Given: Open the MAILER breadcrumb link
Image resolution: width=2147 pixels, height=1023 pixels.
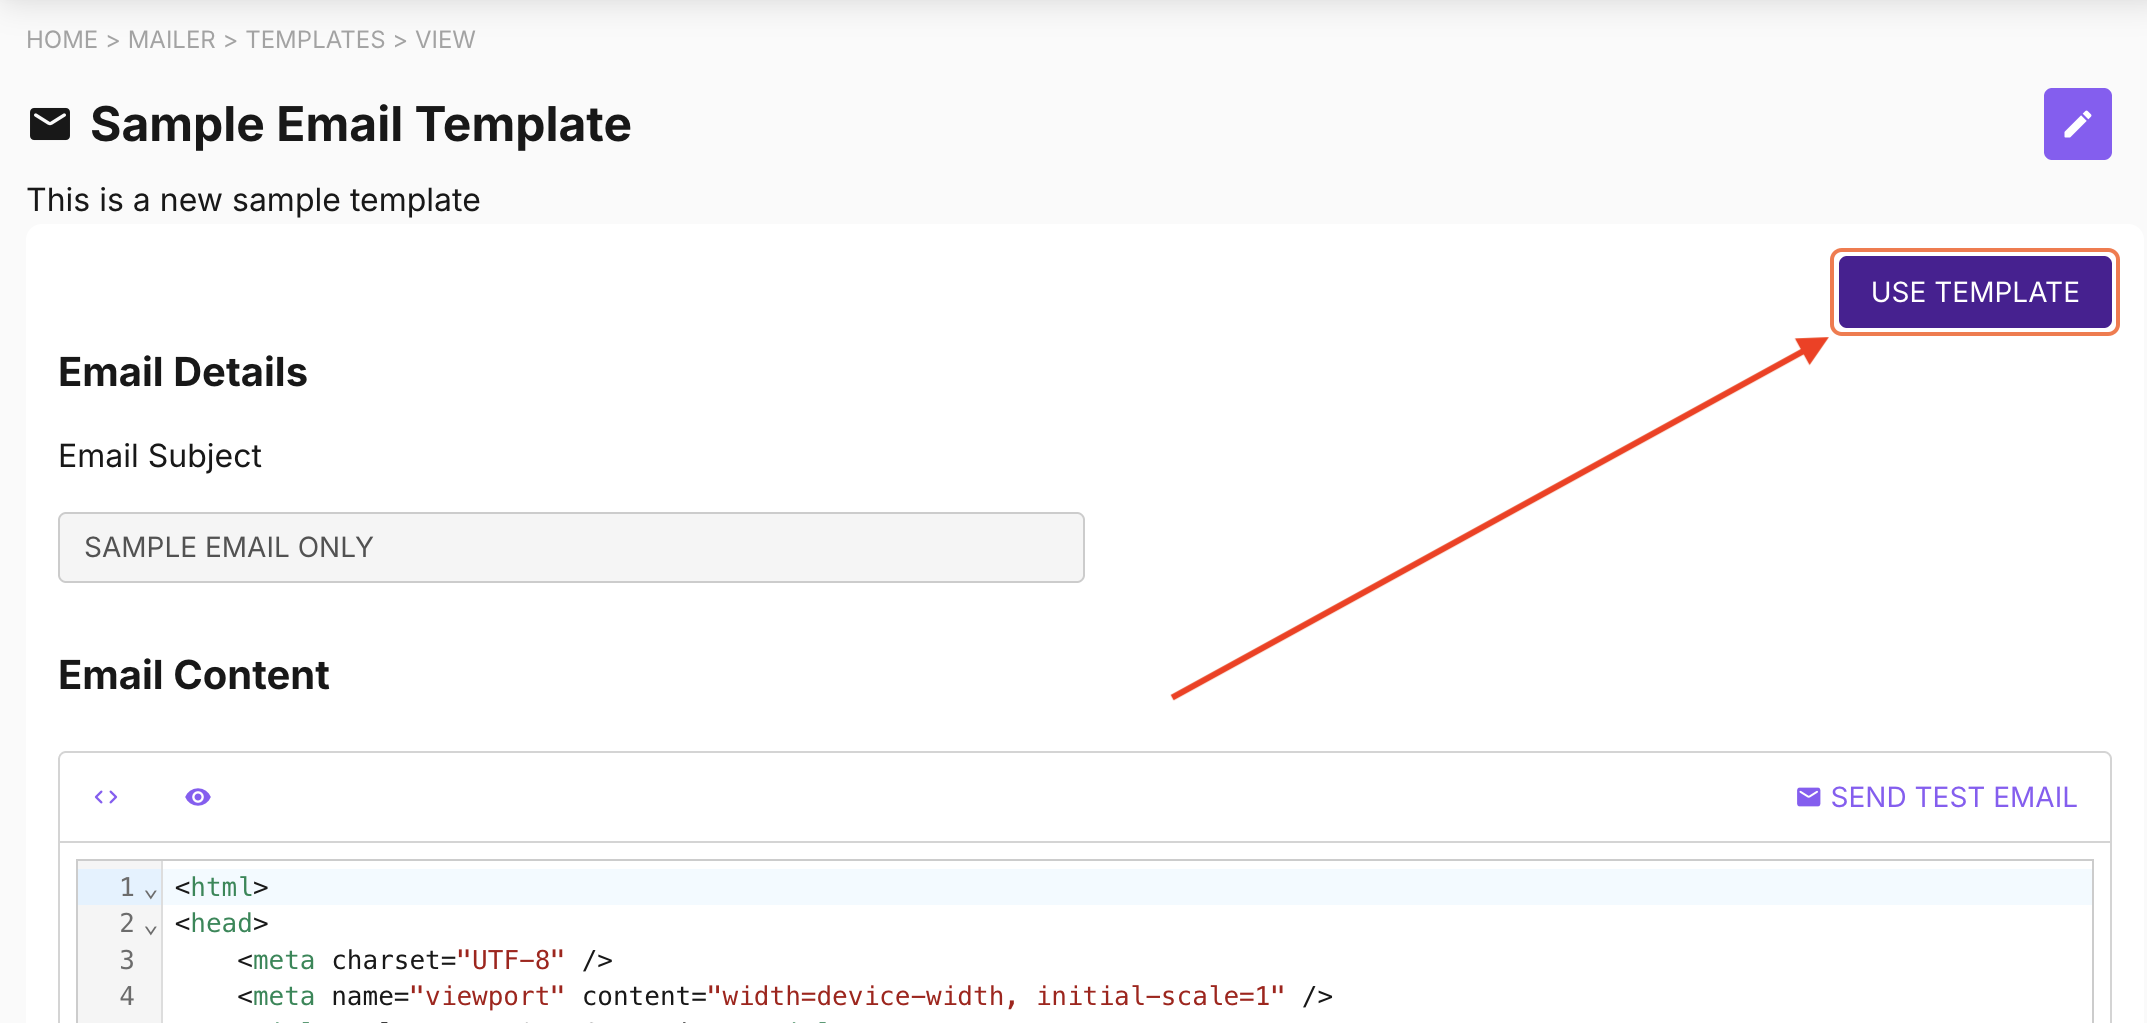Looking at the screenshot, I should (172, 40).
